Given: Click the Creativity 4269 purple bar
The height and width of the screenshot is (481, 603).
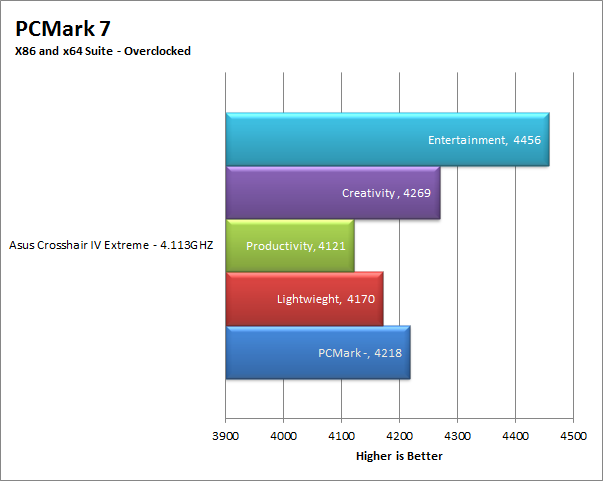Looking at the screenshot, I should pyautogui.click(x=333, y=193).
